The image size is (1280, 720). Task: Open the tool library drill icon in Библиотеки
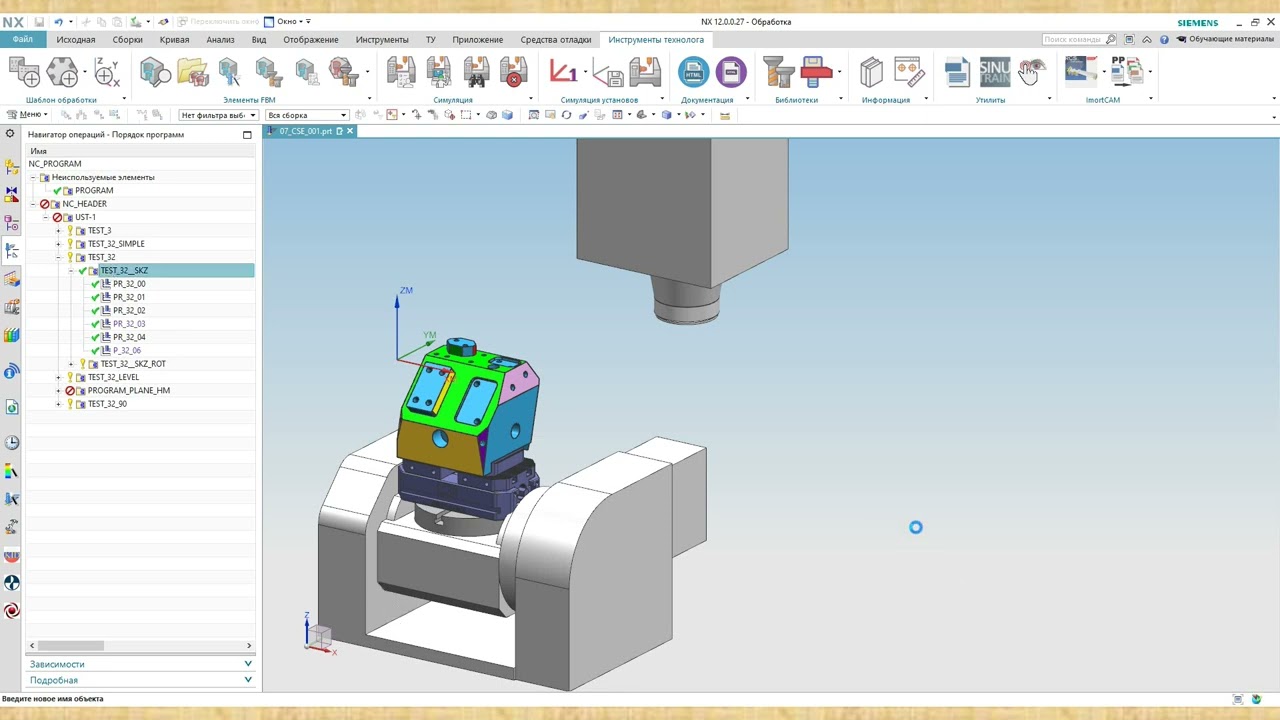click(x=779, y=72)
